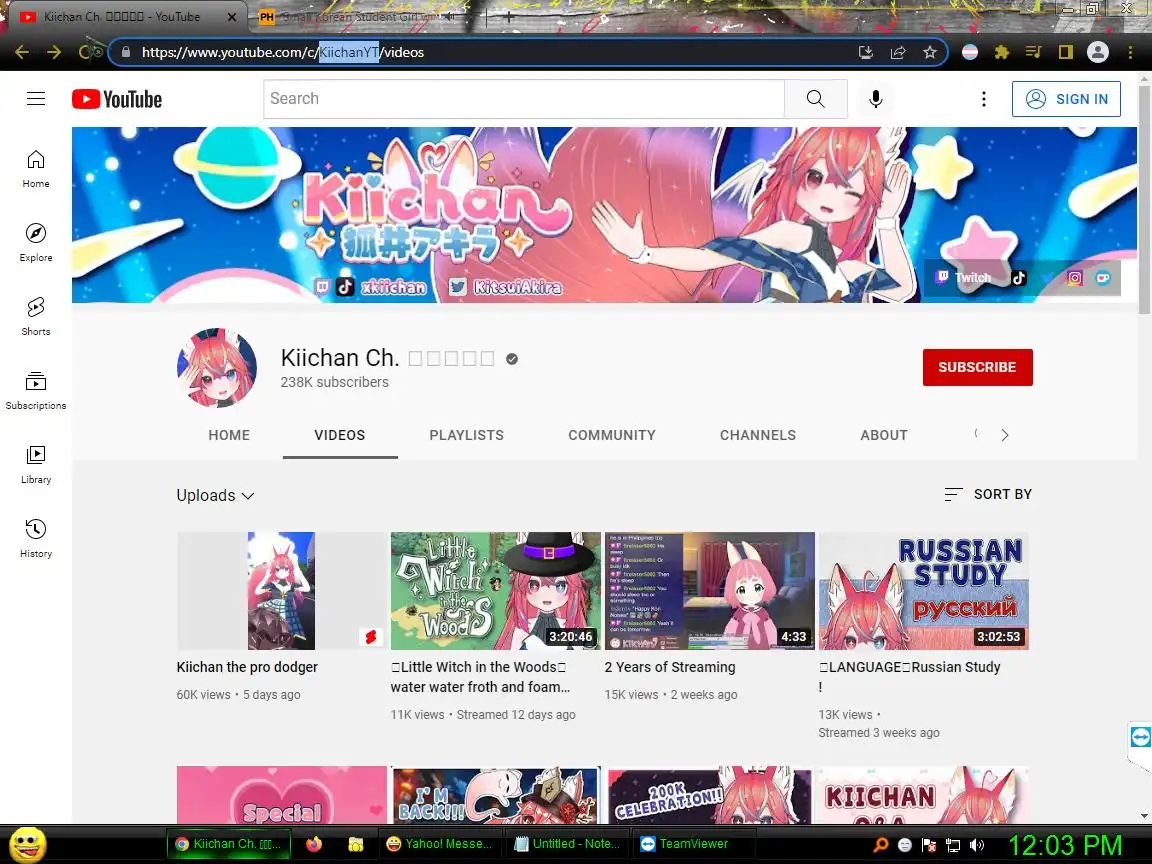Click the SIGN IN button
Screen dimensions: 1152x864
click(1066, 99)
